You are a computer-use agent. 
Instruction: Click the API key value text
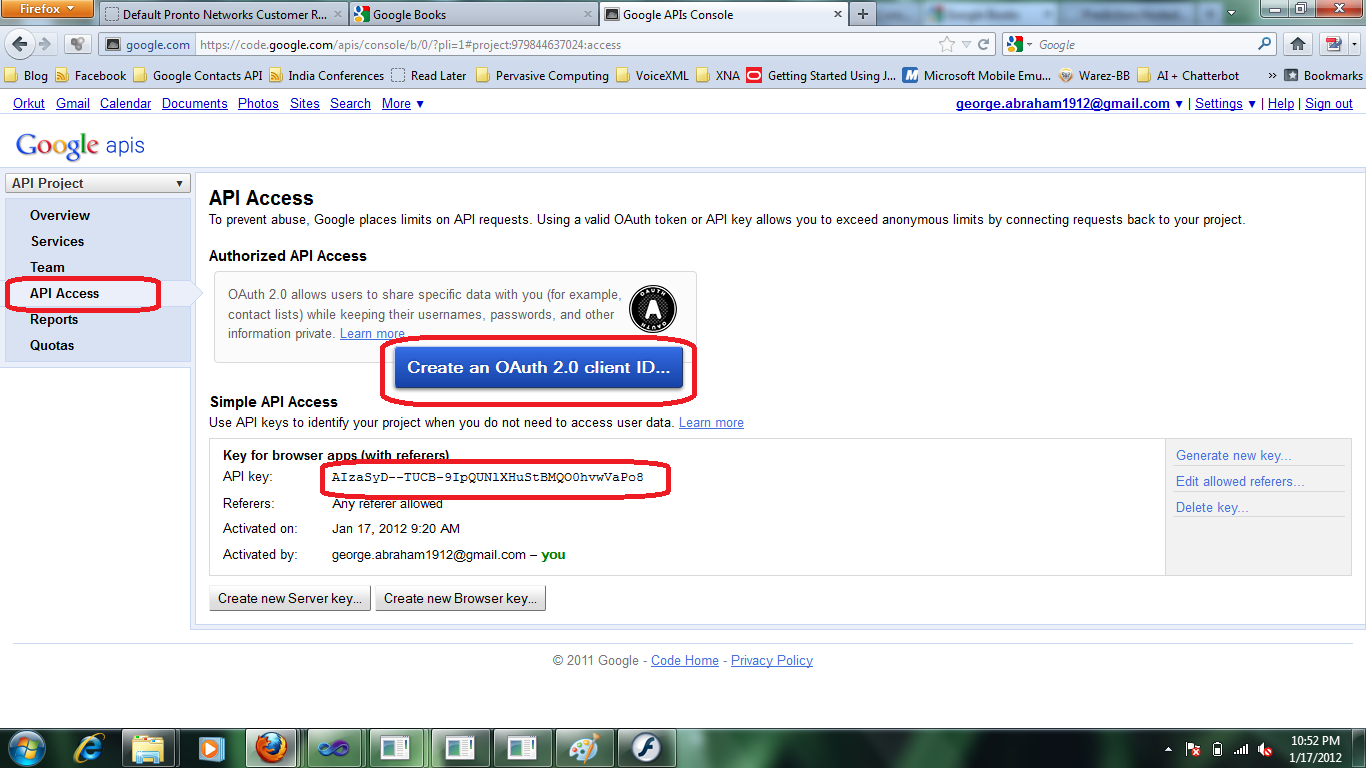pyautogui.click(x=487, y=478)
